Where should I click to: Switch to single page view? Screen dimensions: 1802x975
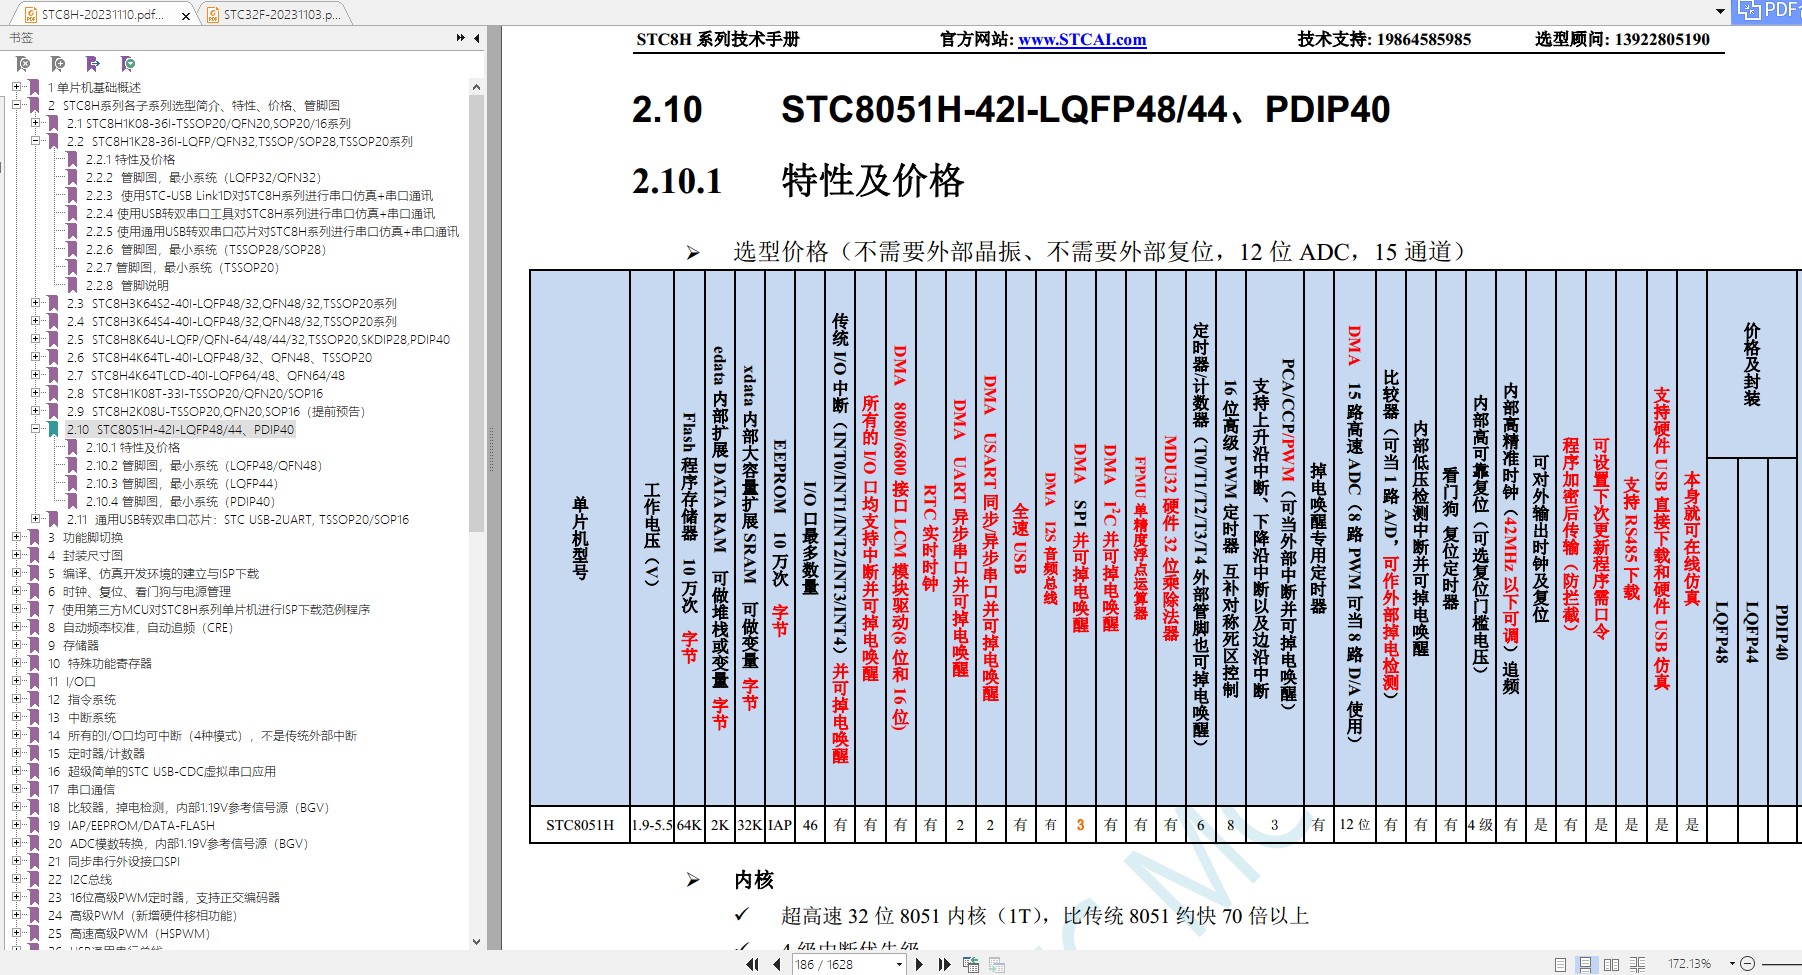click(1560, 964)
